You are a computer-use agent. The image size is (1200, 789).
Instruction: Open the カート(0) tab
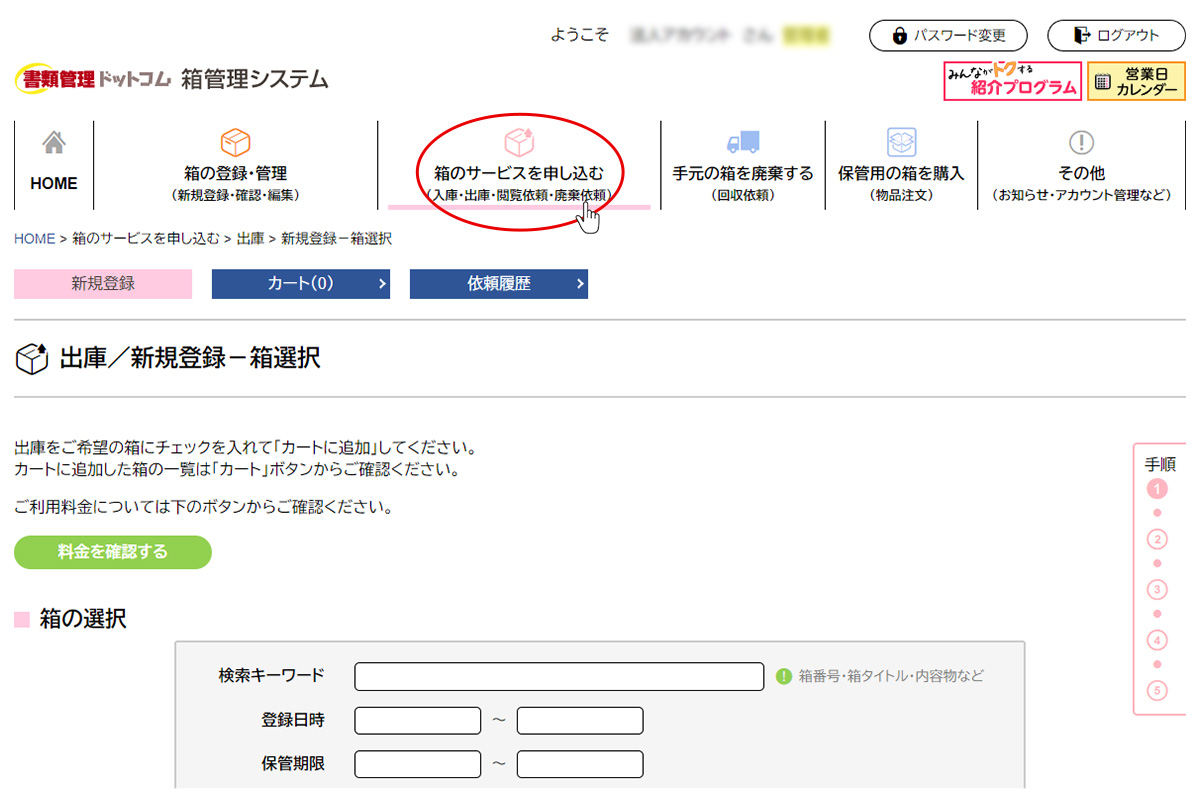[300, 284]
